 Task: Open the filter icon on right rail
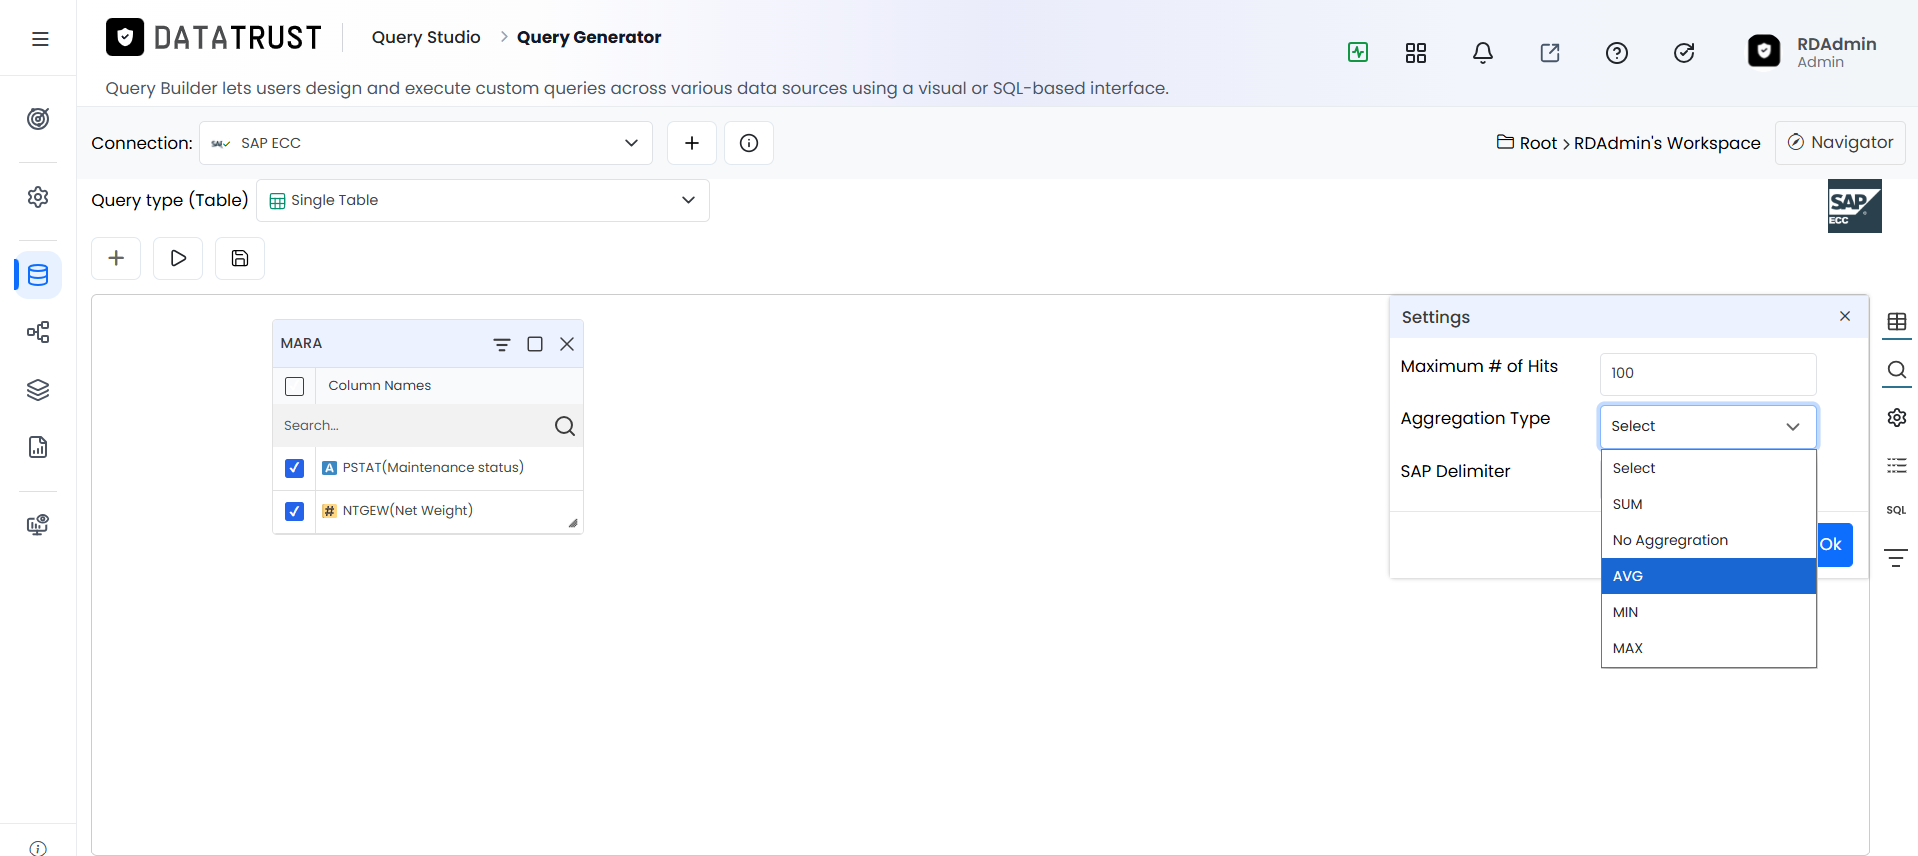tap(1897, 558)
